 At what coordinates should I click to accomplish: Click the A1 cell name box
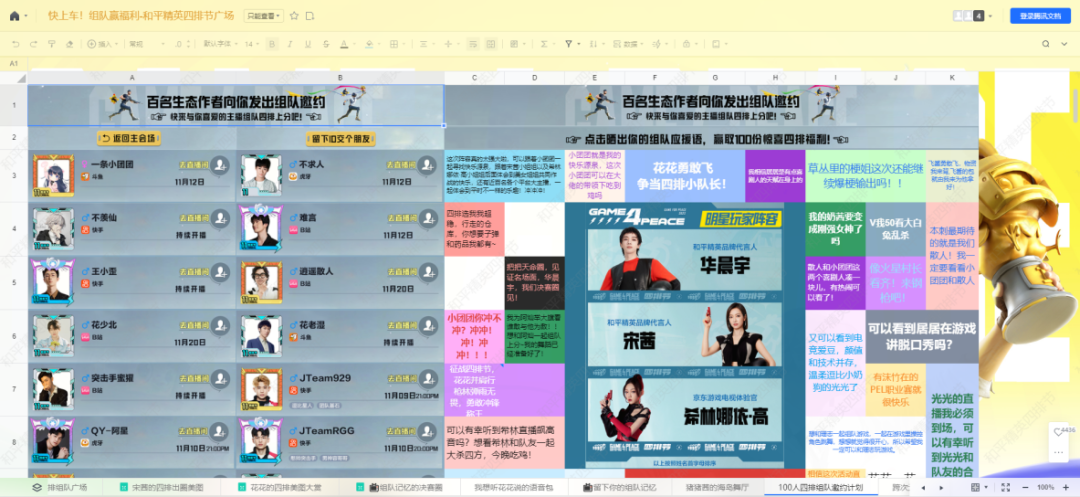tap(14, 63)
